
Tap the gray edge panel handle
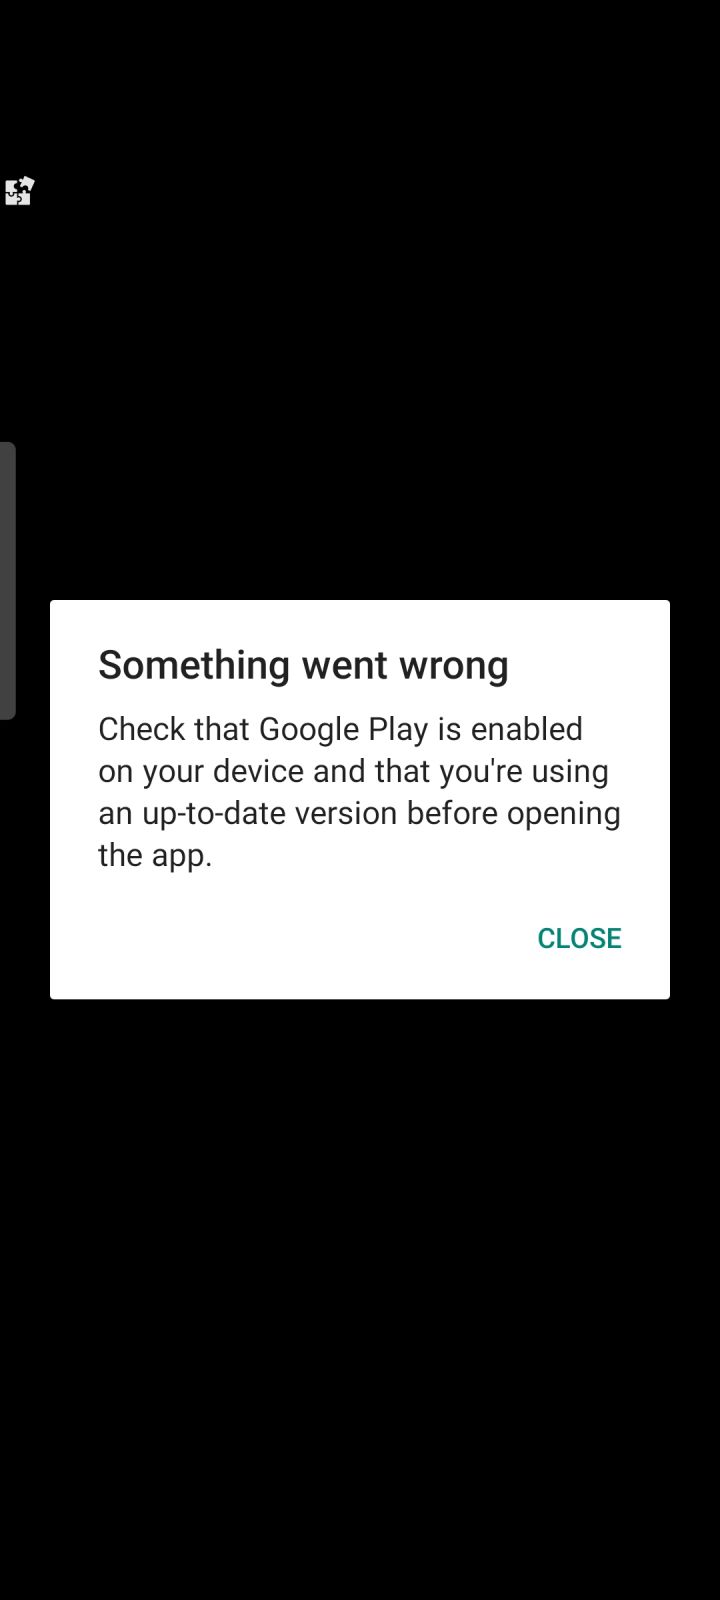tap(7, 581)
